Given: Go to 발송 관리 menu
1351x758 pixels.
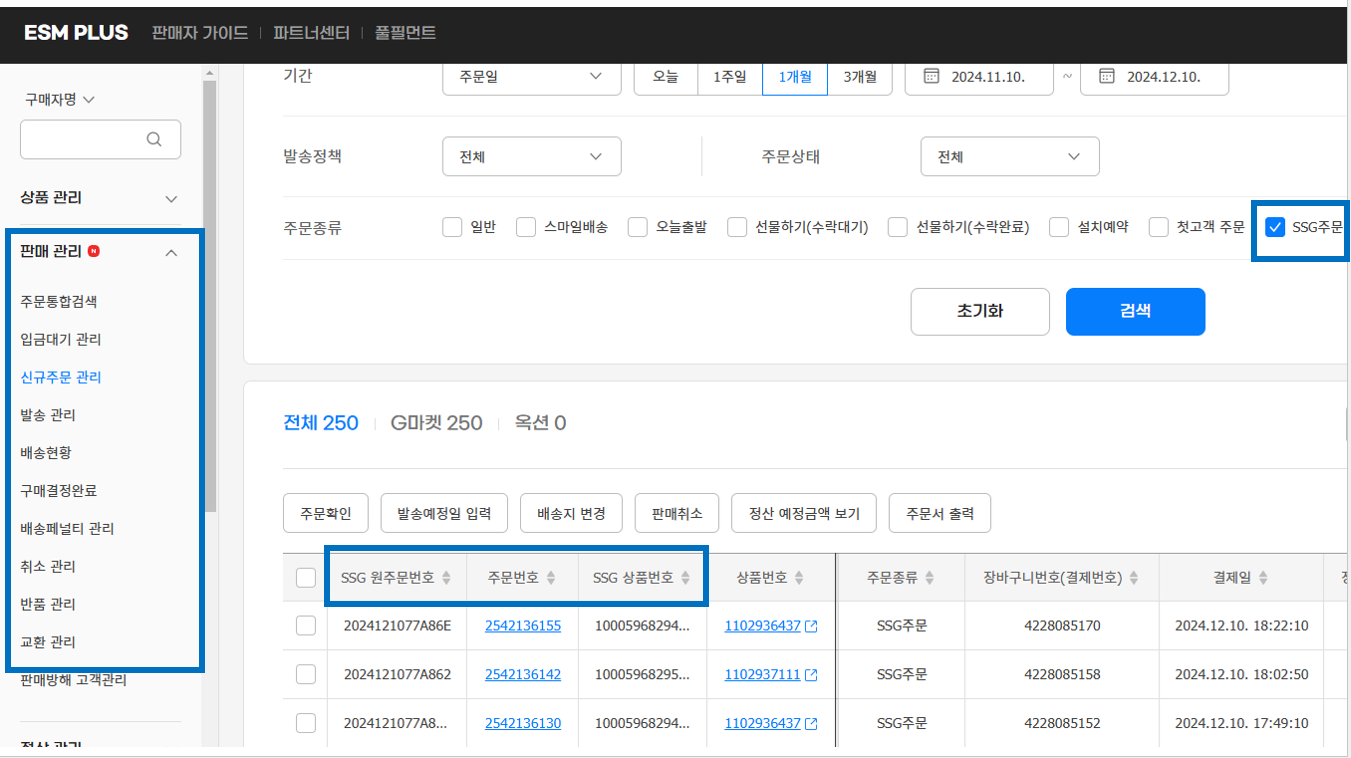Looking at the screenshot, I should [x=48, y=415].
